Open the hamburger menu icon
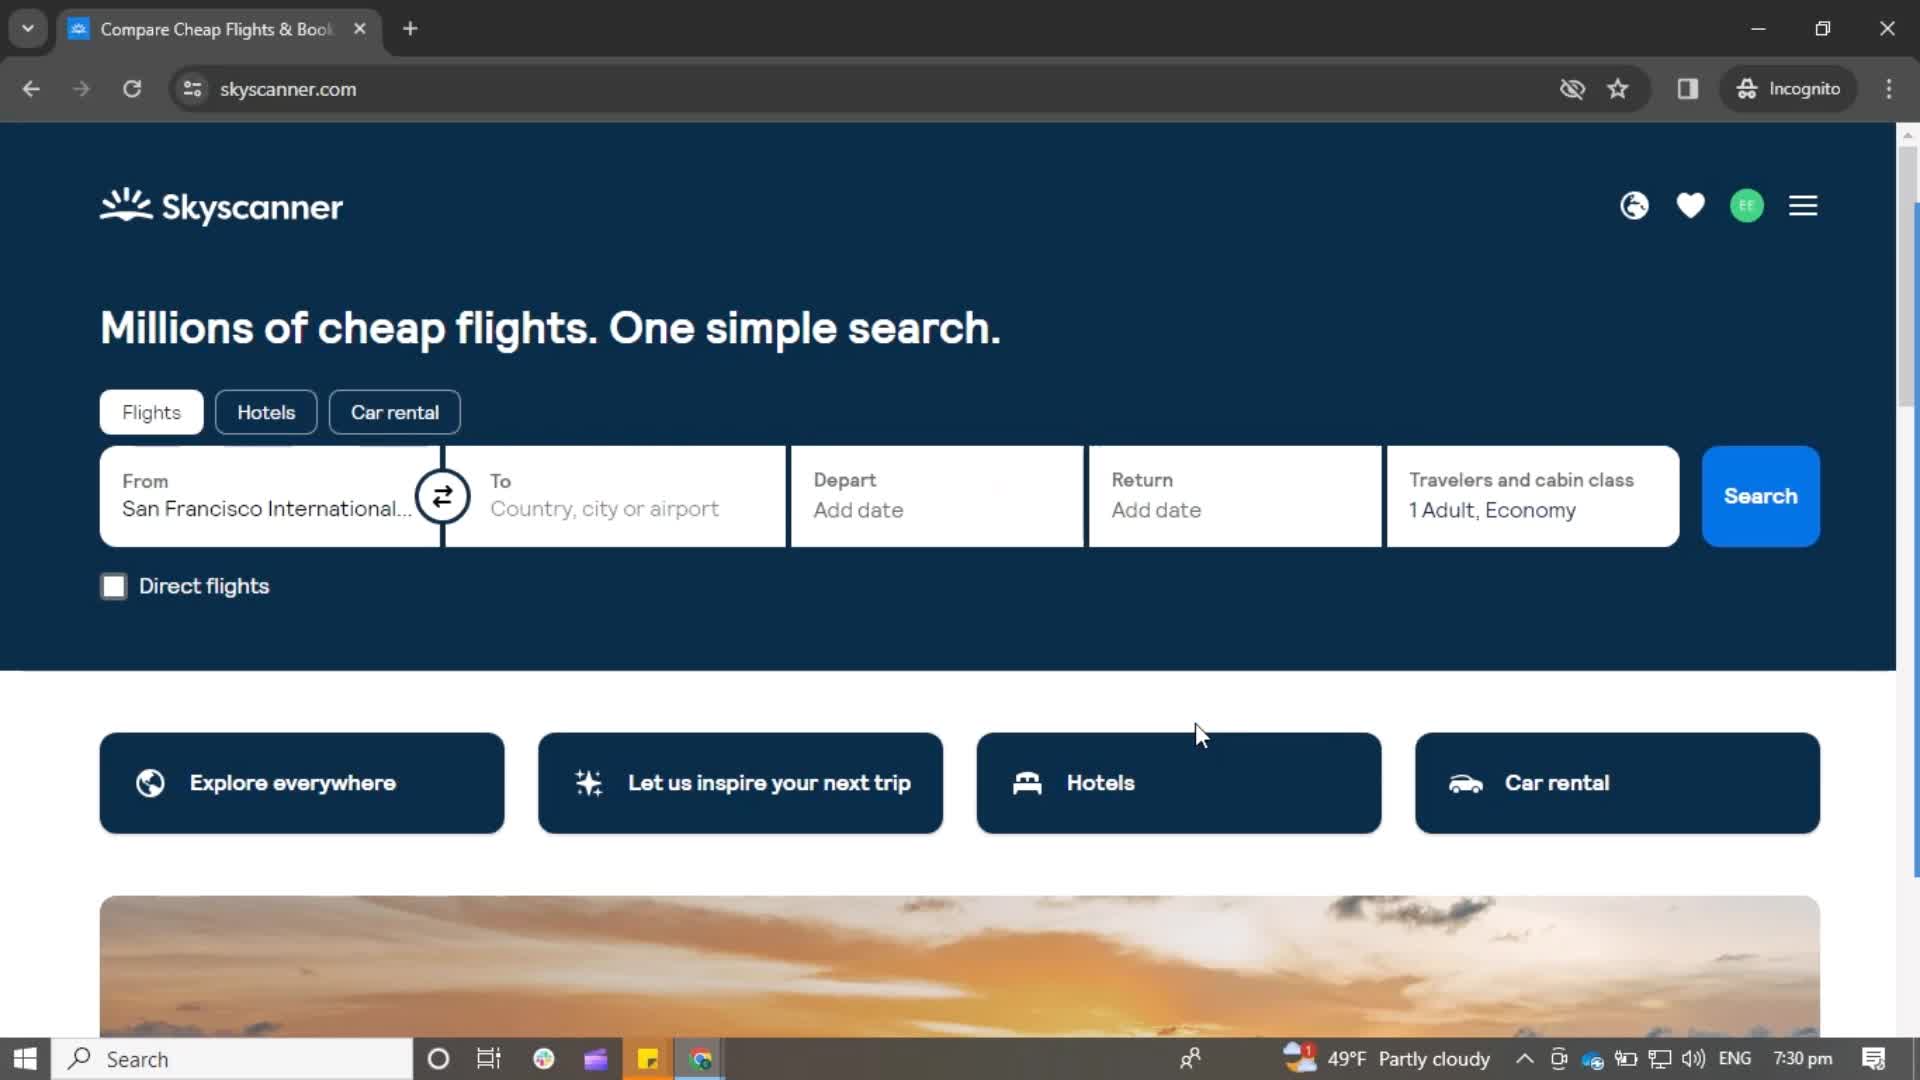 tap(1803, 206)
